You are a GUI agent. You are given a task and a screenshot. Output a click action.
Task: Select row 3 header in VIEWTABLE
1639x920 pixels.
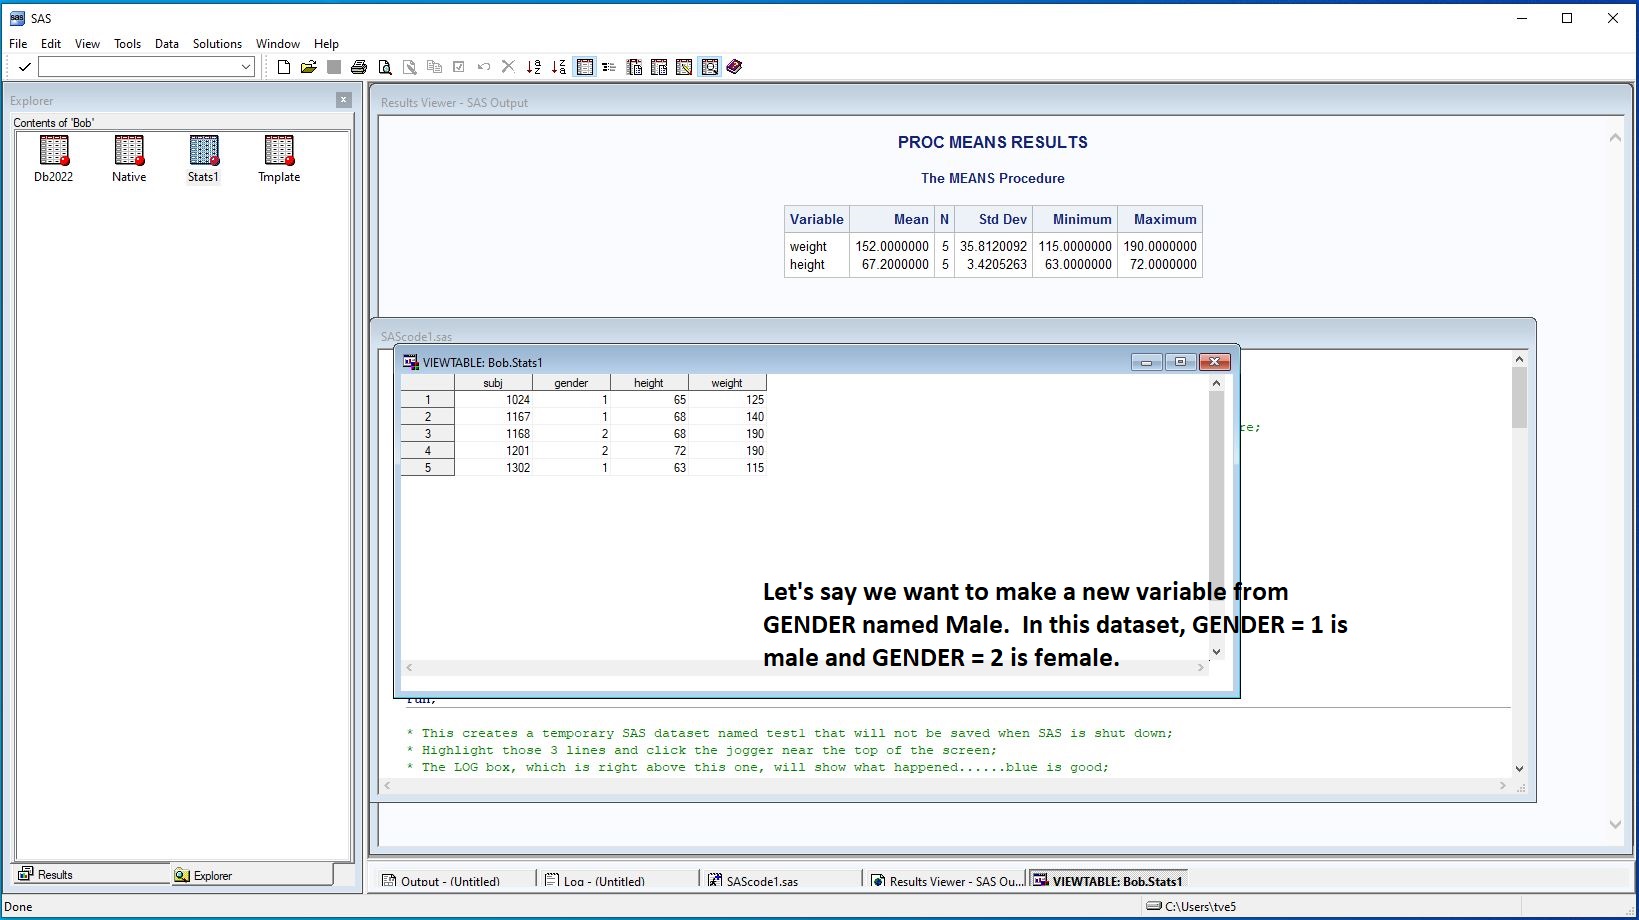click(x=427, y=434)
